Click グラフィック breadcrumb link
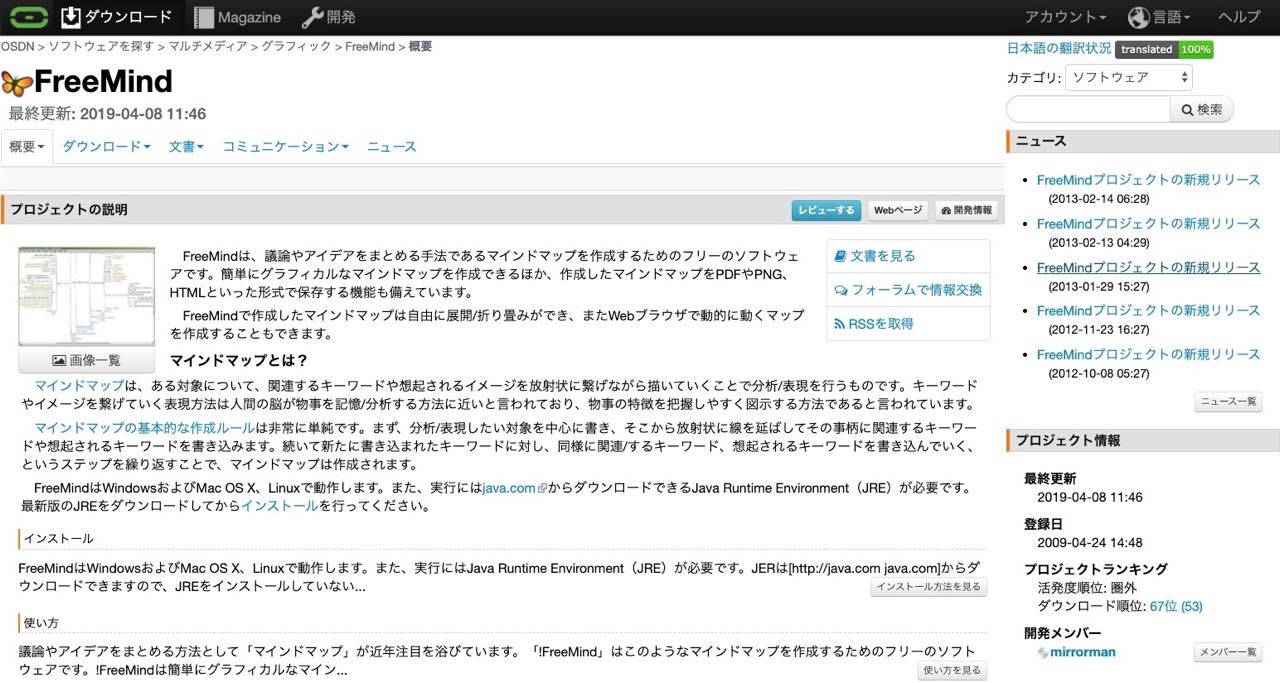The width and height of the screenshot is (1280, 683). tap(296, 46)
